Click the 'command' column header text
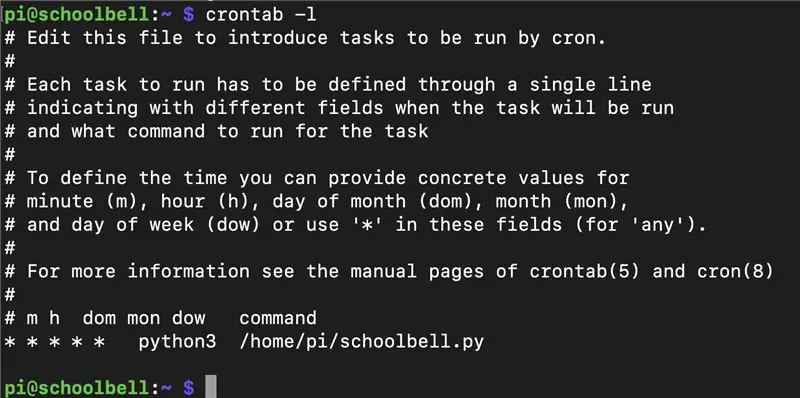Viewport: 800px width, 398px height. [x=278, y=318]
